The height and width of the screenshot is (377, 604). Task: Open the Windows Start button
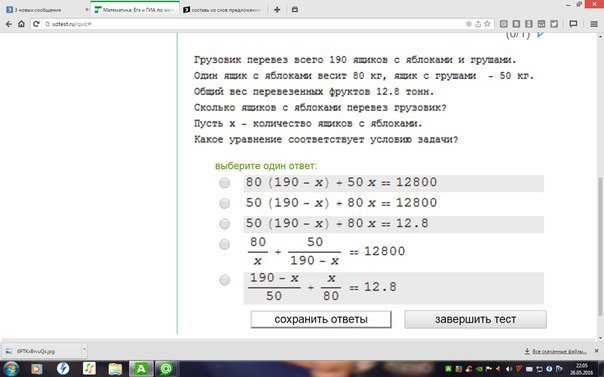(10, 369)
